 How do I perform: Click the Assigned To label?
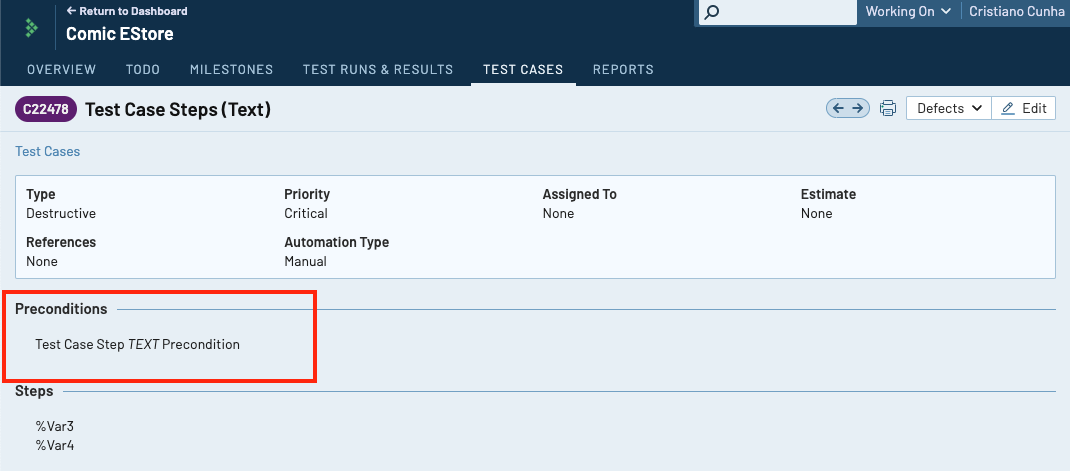579,195
